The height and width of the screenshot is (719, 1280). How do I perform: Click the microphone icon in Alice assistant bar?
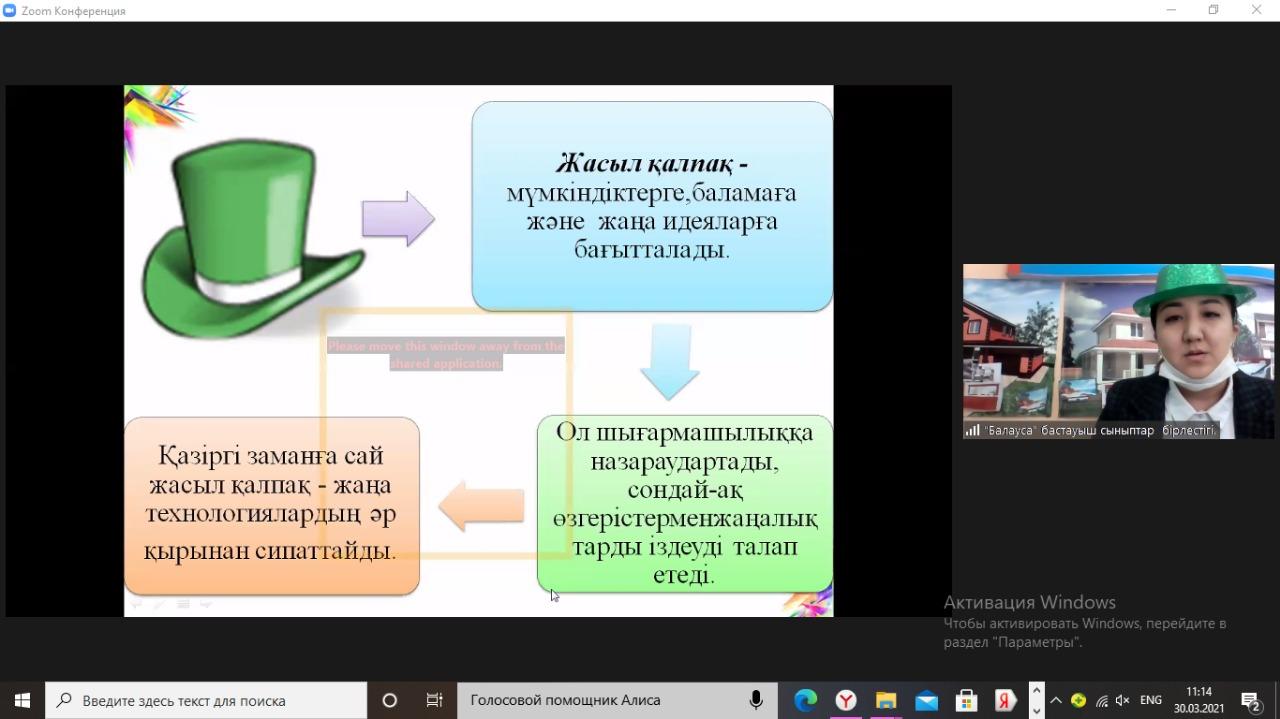[756, 700]
